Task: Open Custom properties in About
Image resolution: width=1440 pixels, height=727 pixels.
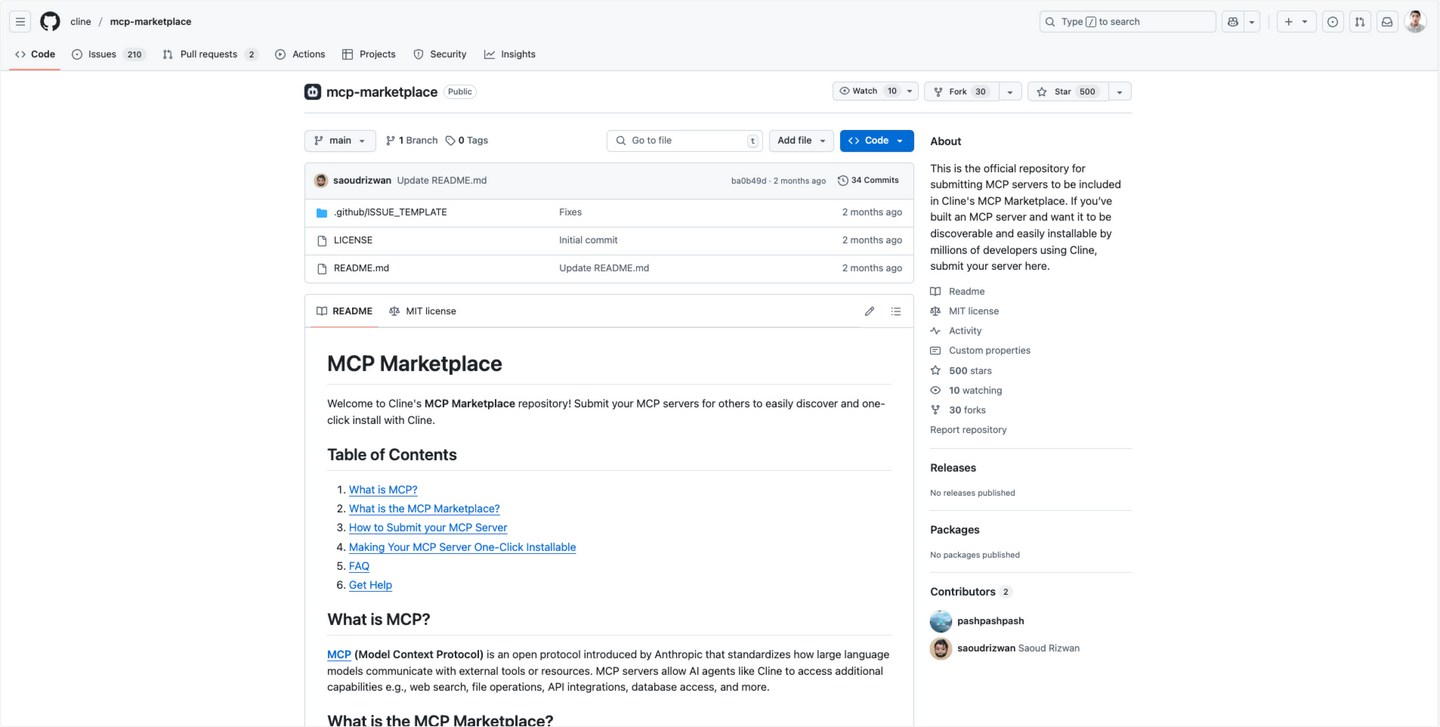Action: [x=989, y=351]
